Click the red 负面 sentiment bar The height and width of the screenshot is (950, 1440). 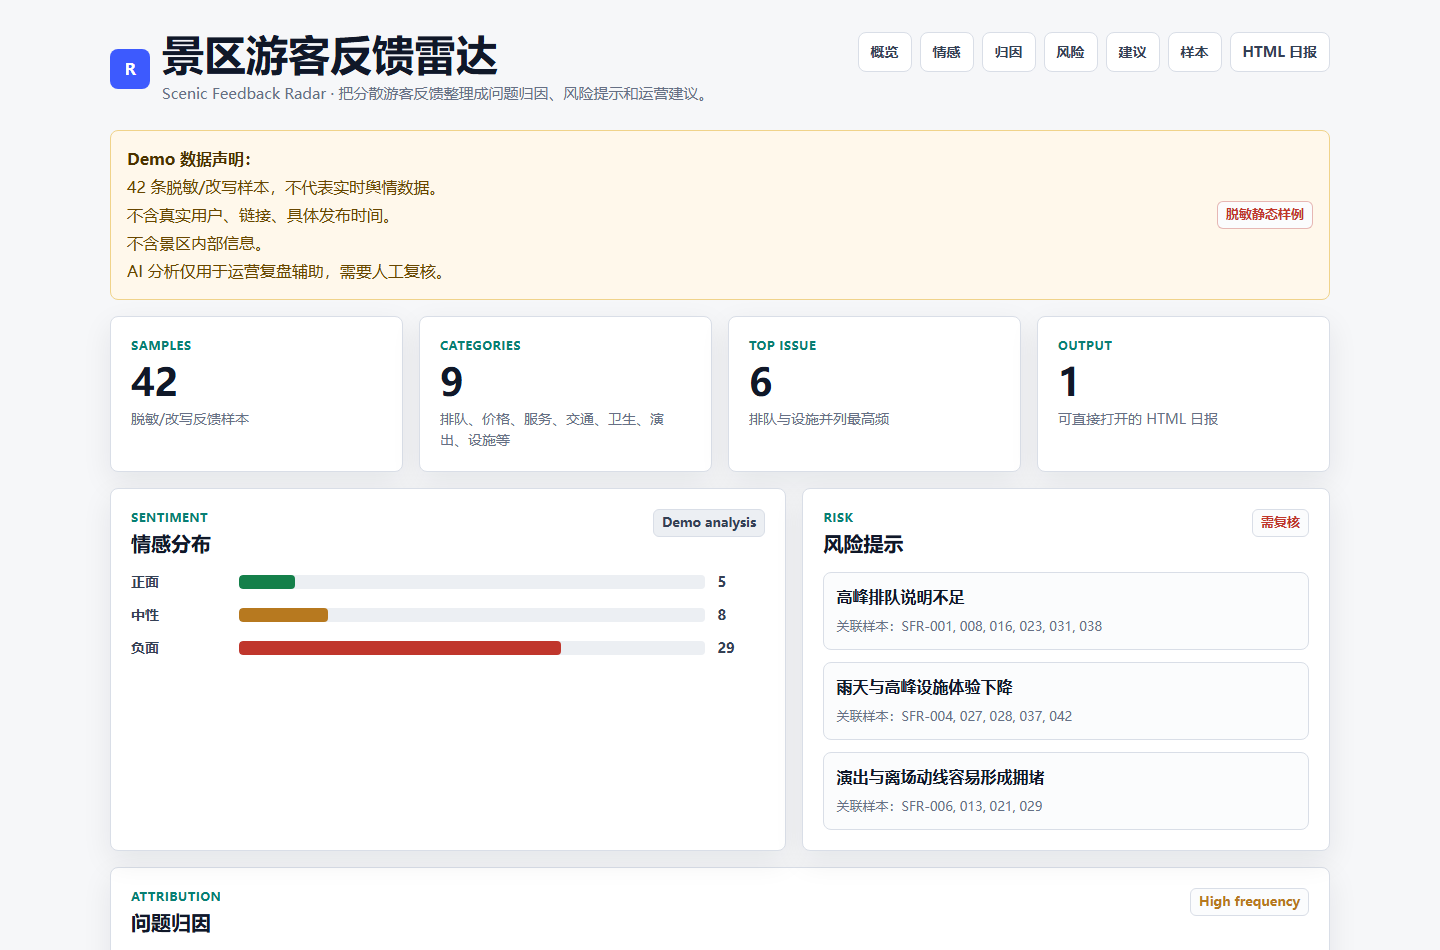coord(400,648)
